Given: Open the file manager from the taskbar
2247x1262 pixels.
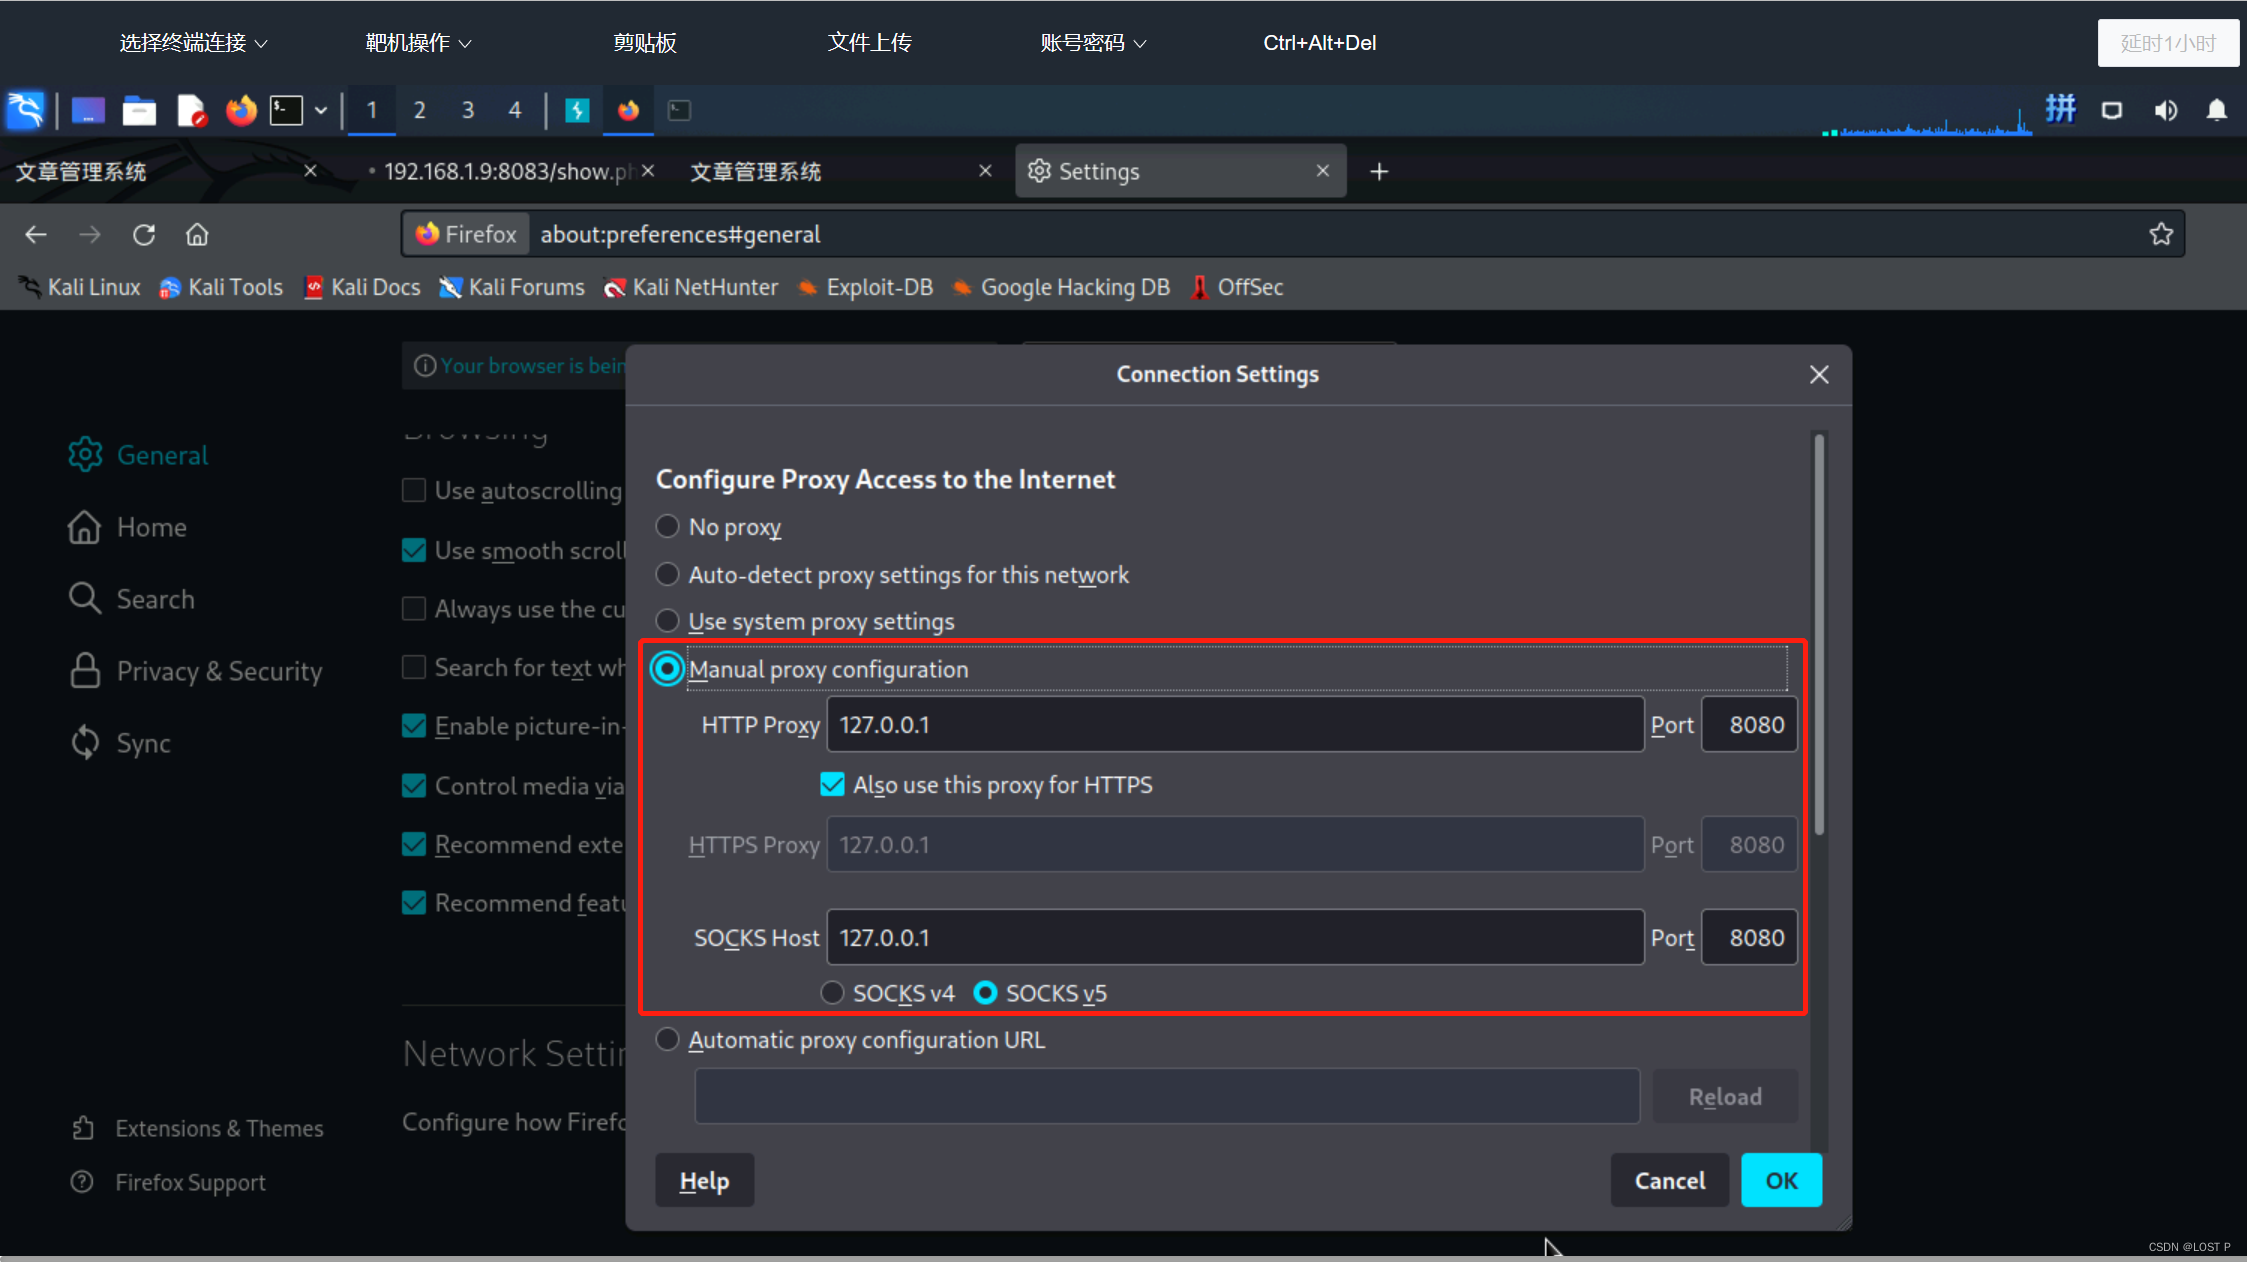Looking at the screenshot, I should [139, 110].
